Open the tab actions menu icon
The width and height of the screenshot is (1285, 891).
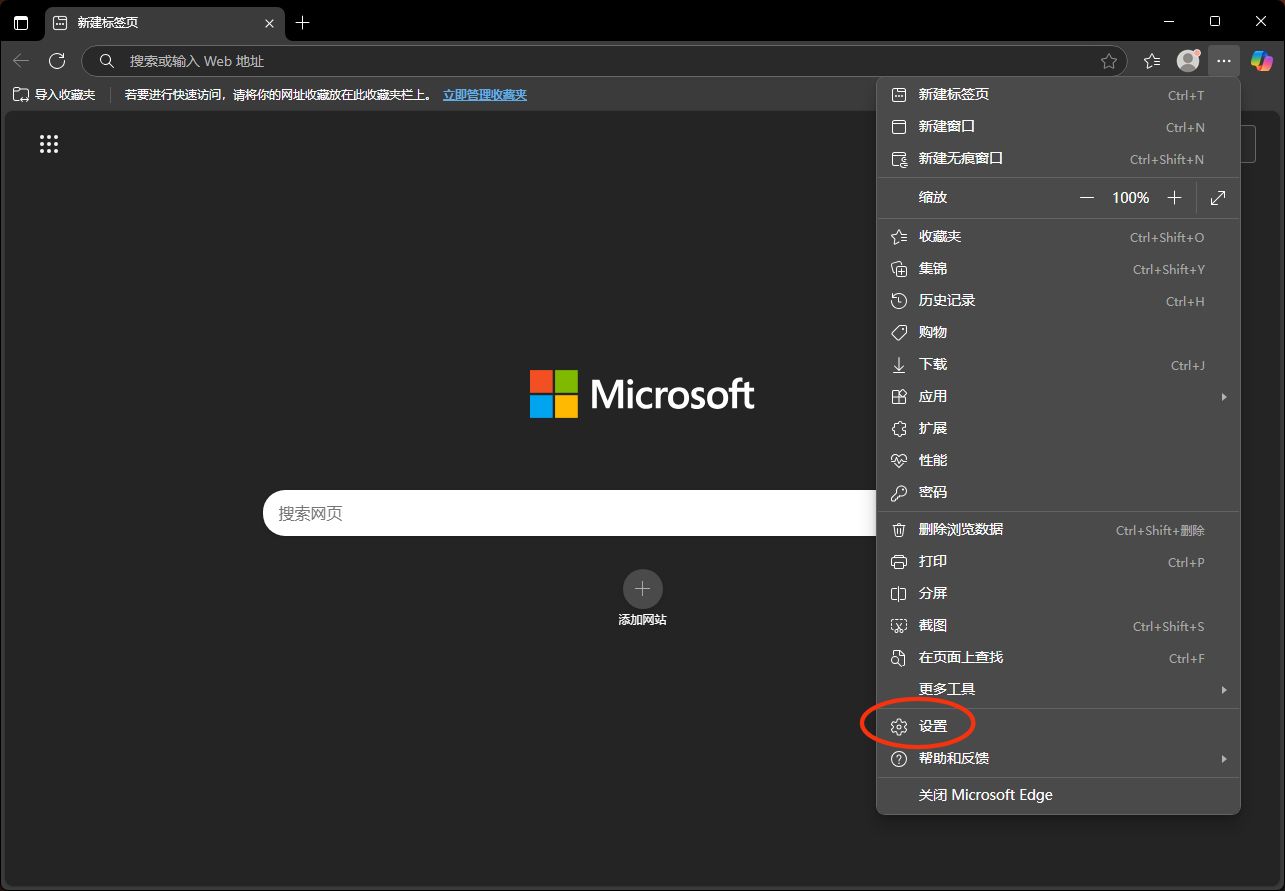click(21, 23)
